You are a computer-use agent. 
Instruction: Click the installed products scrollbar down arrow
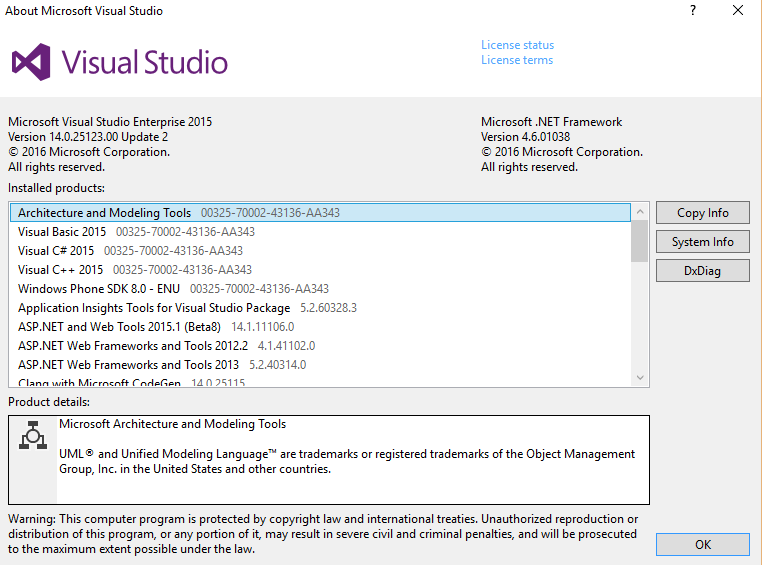(x=640, y=377)
